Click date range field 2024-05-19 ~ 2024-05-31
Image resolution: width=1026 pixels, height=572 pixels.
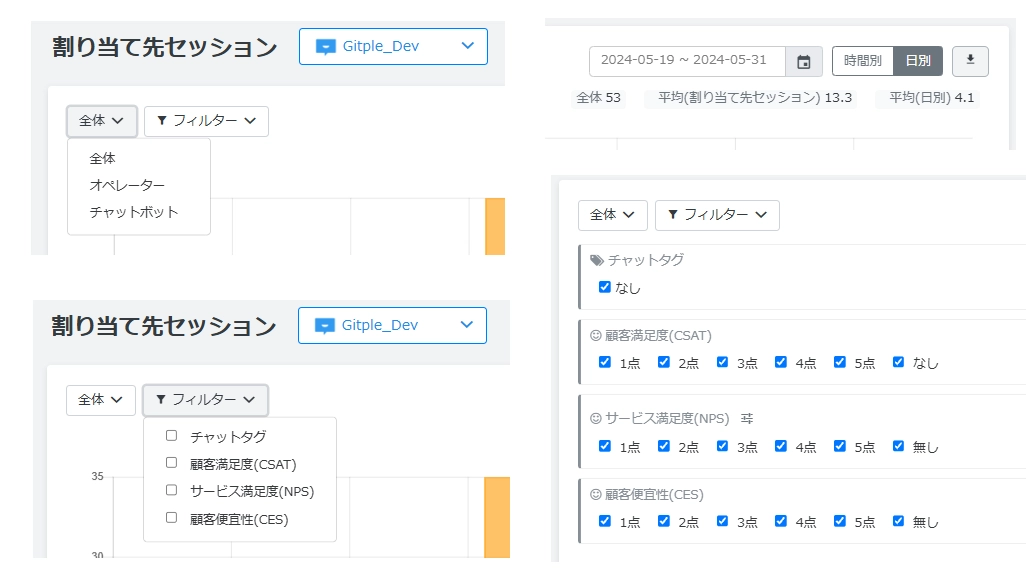(x=687, y=62)
